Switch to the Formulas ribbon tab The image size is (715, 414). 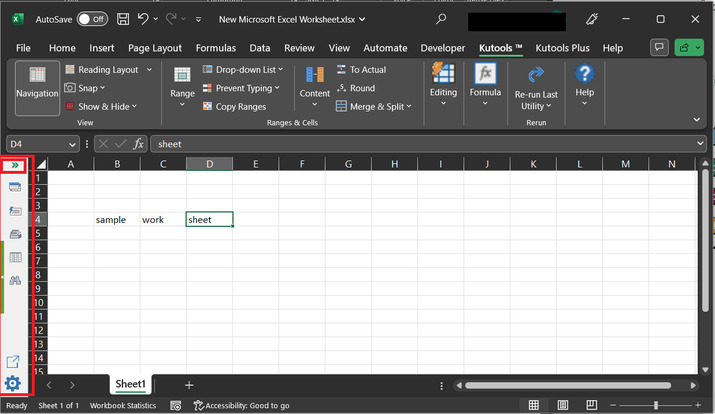pos(215,48)
